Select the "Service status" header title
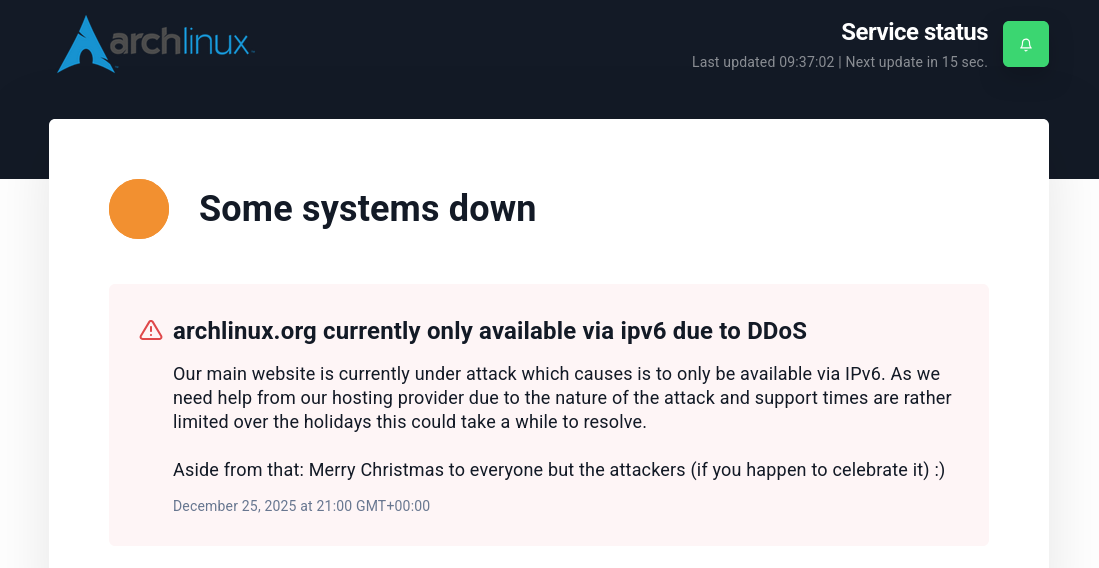Image resolution: width=1099 pixels, height=568 pixels. tap(914, 32)
